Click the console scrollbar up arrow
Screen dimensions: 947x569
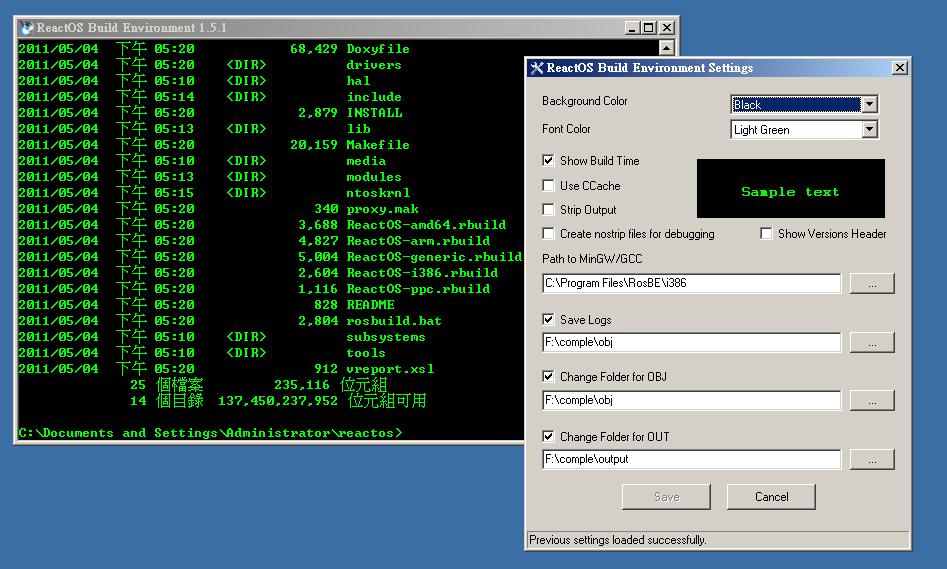(666, 48)
